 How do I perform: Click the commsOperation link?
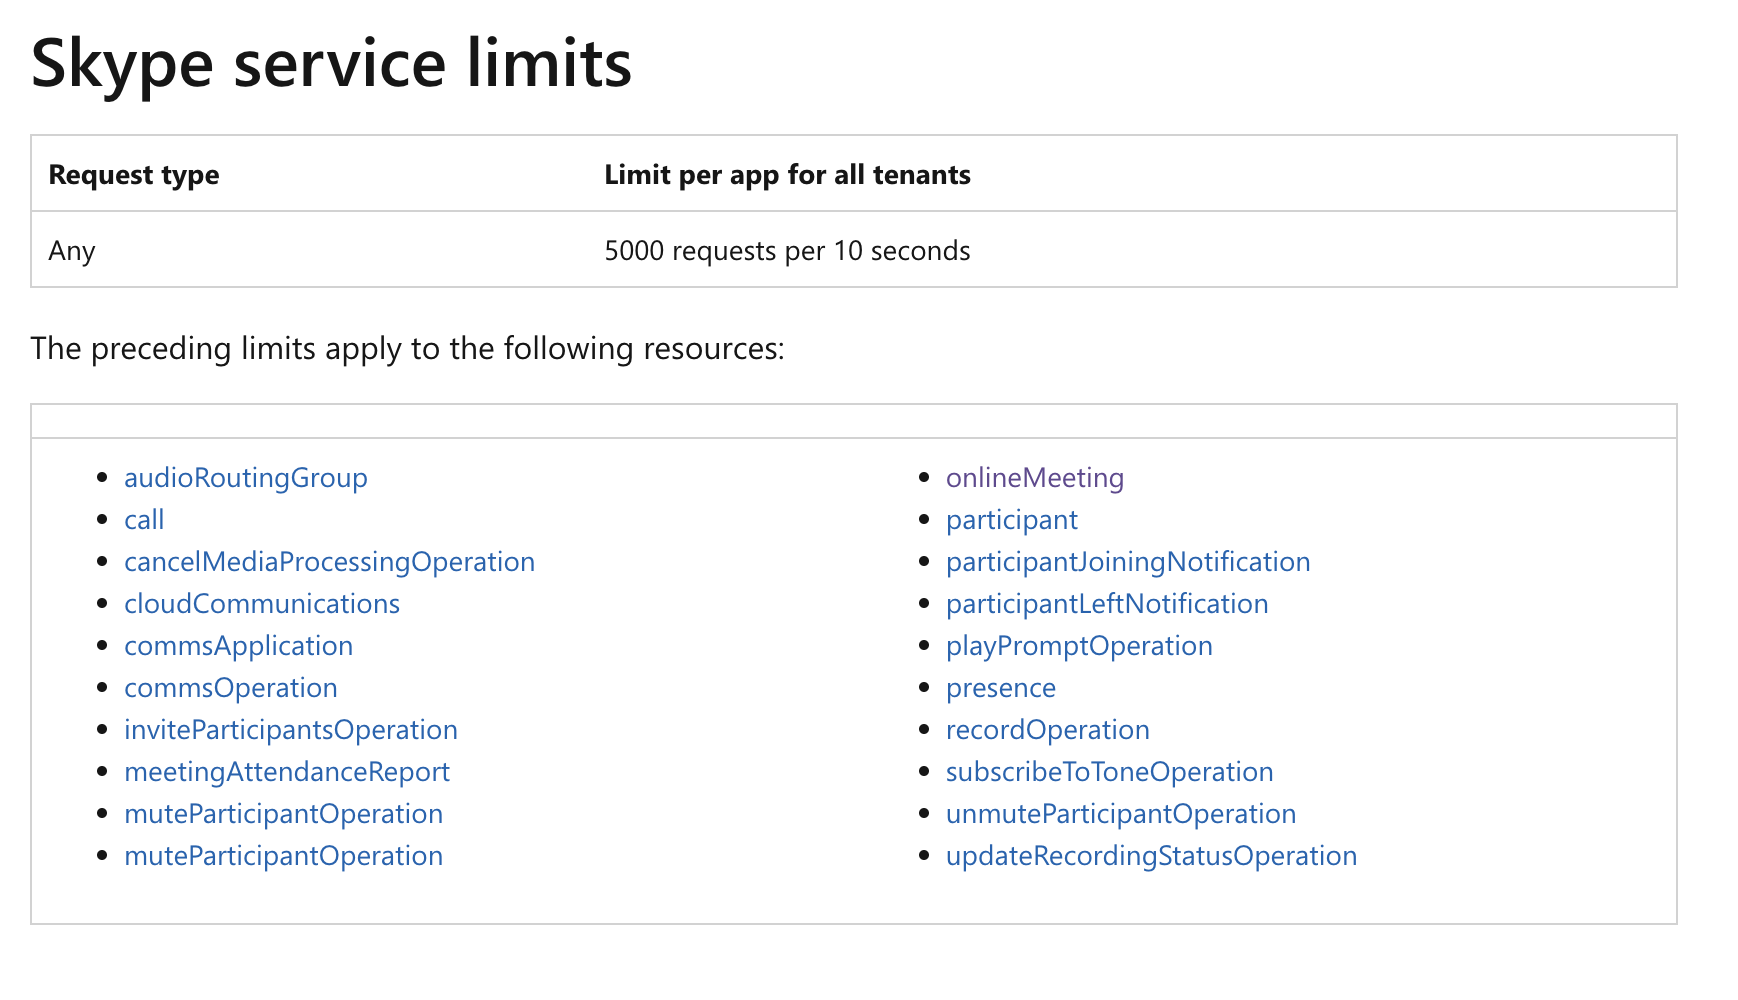pos(230,688)
